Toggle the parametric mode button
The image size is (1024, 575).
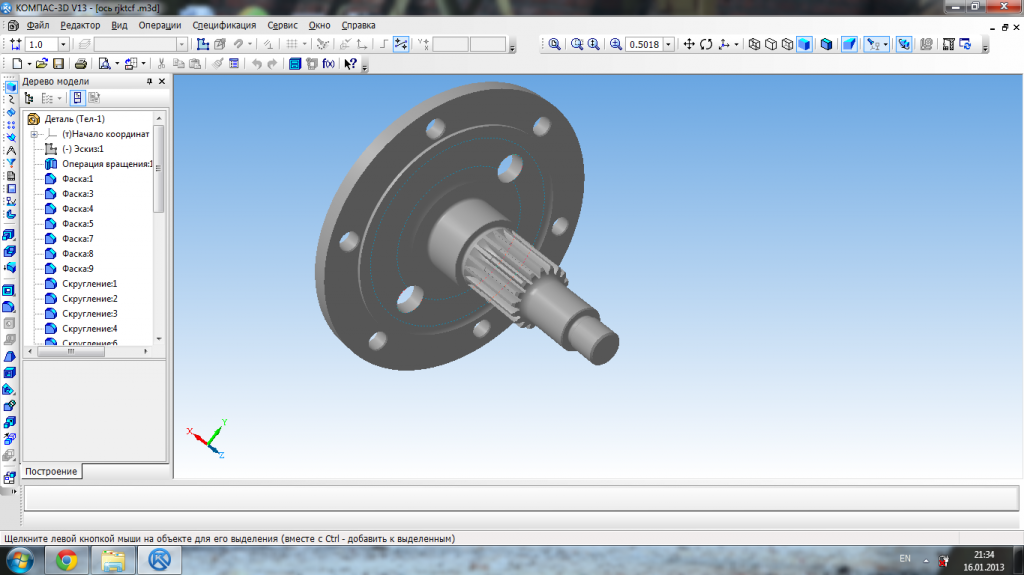401,44
